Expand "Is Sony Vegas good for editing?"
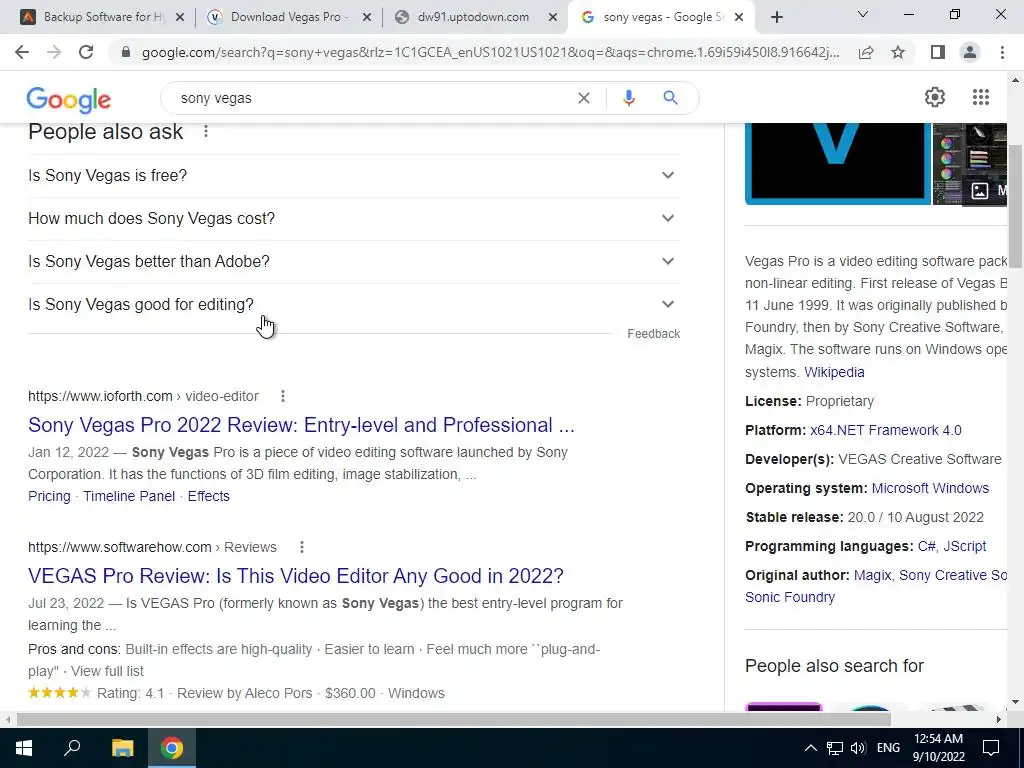This screenshot has height=768, width=1024. coord(354,305)
